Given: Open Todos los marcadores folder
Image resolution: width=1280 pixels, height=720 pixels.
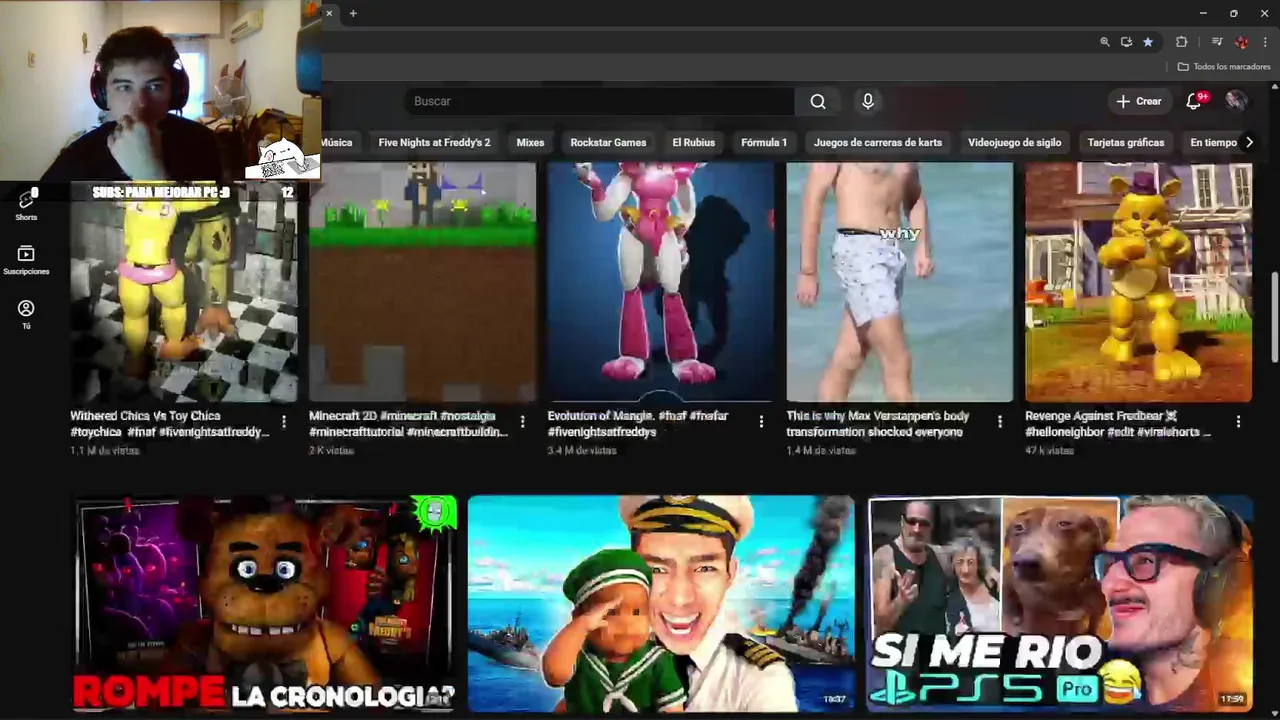Looking at the screenshot, I should pyautogui.click(x=1224, y=66).
